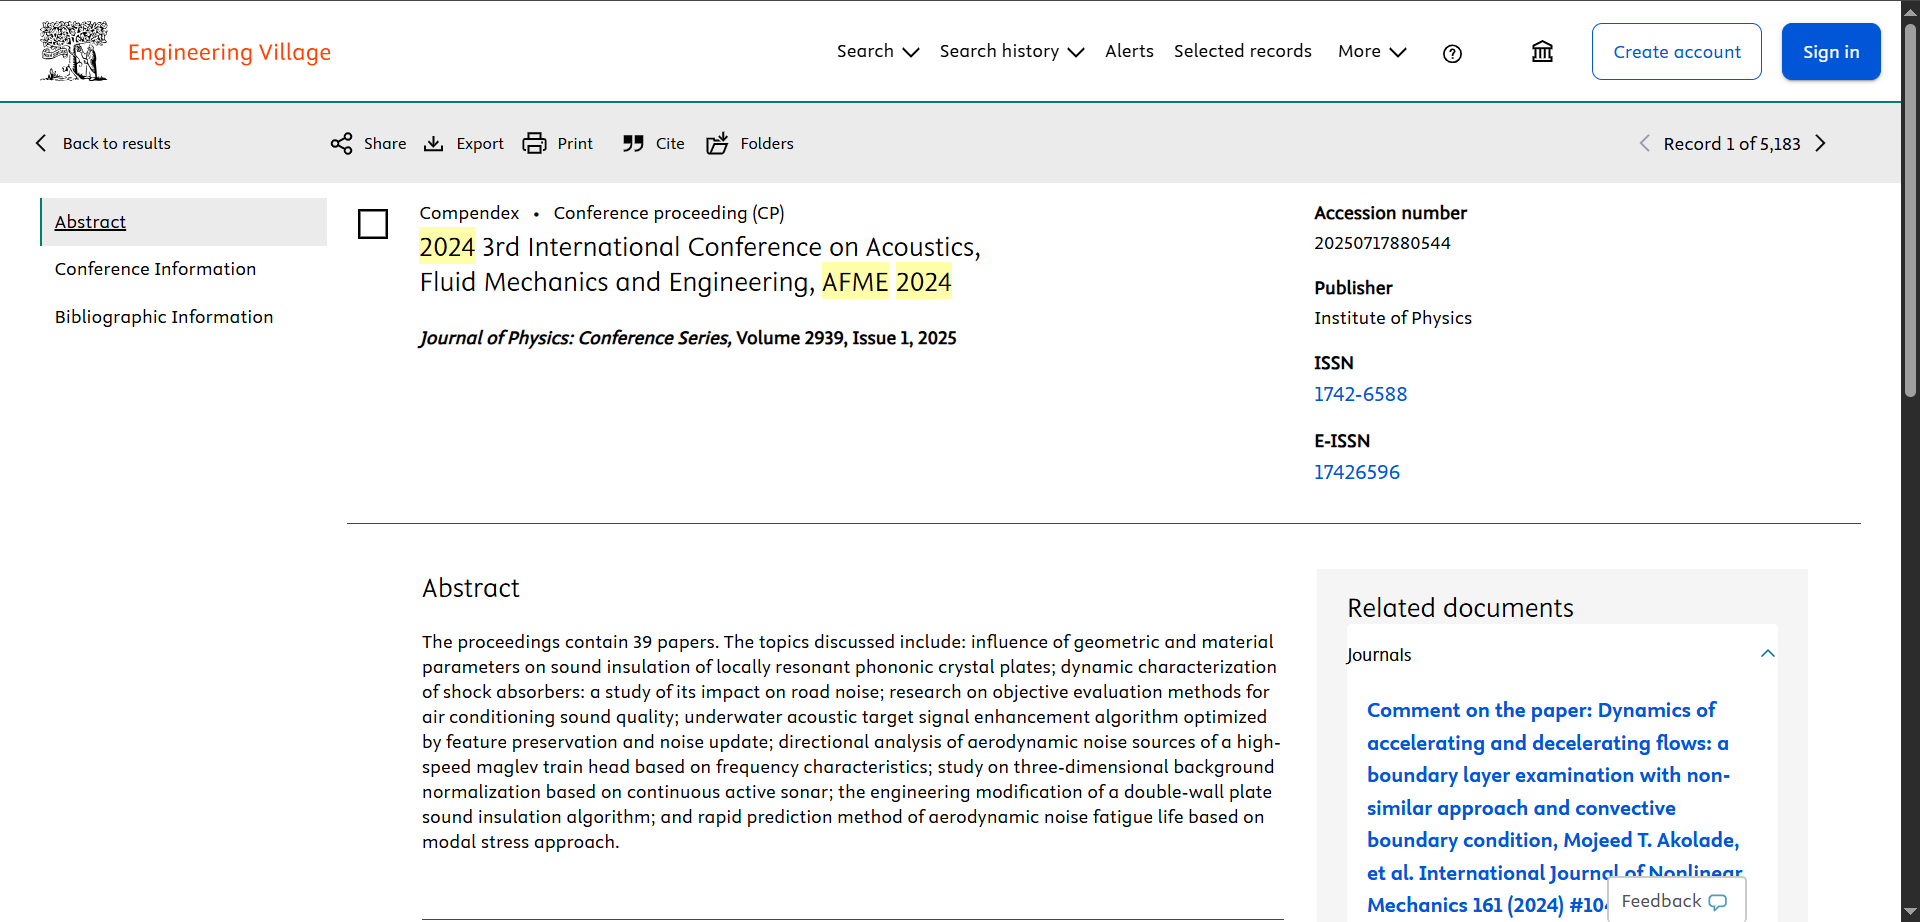Click the Print printer icon
1920x922 pixels.
pos(534,143)
